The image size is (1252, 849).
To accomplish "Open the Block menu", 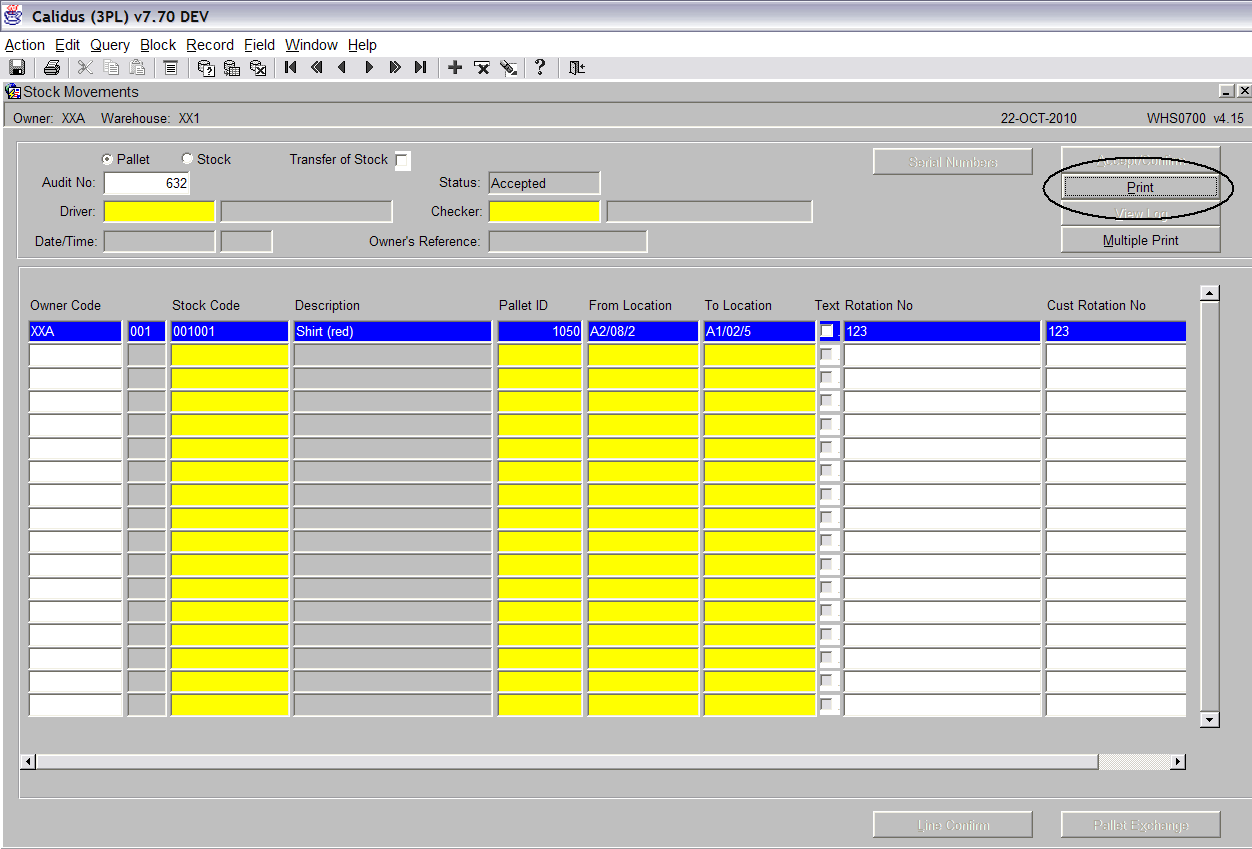I will click(158, 45).
